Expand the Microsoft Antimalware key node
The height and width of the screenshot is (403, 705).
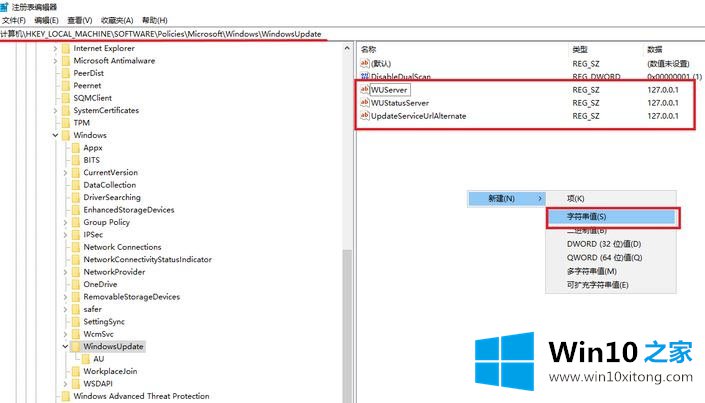tap(55, 60)
